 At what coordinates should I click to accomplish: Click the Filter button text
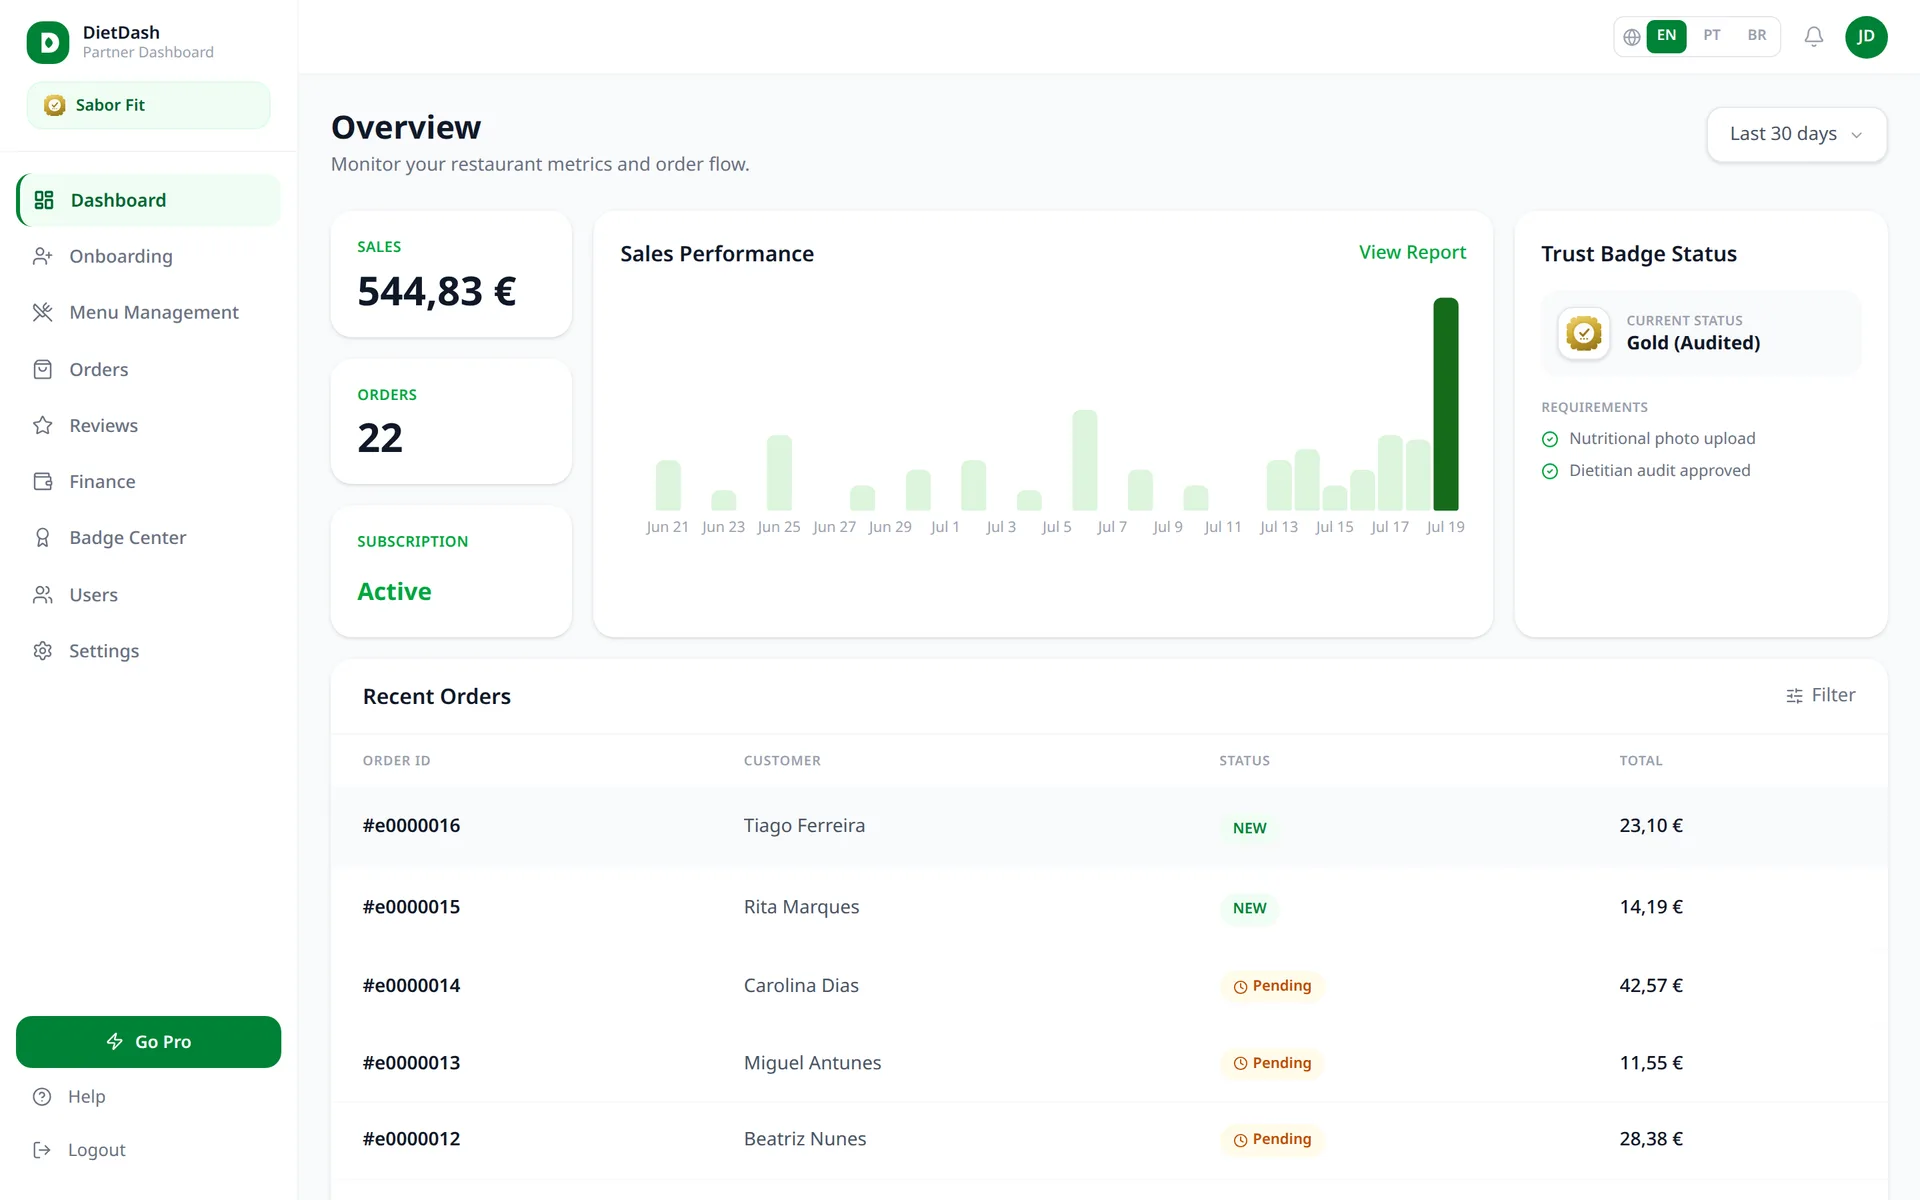[x=1833, y=695]
